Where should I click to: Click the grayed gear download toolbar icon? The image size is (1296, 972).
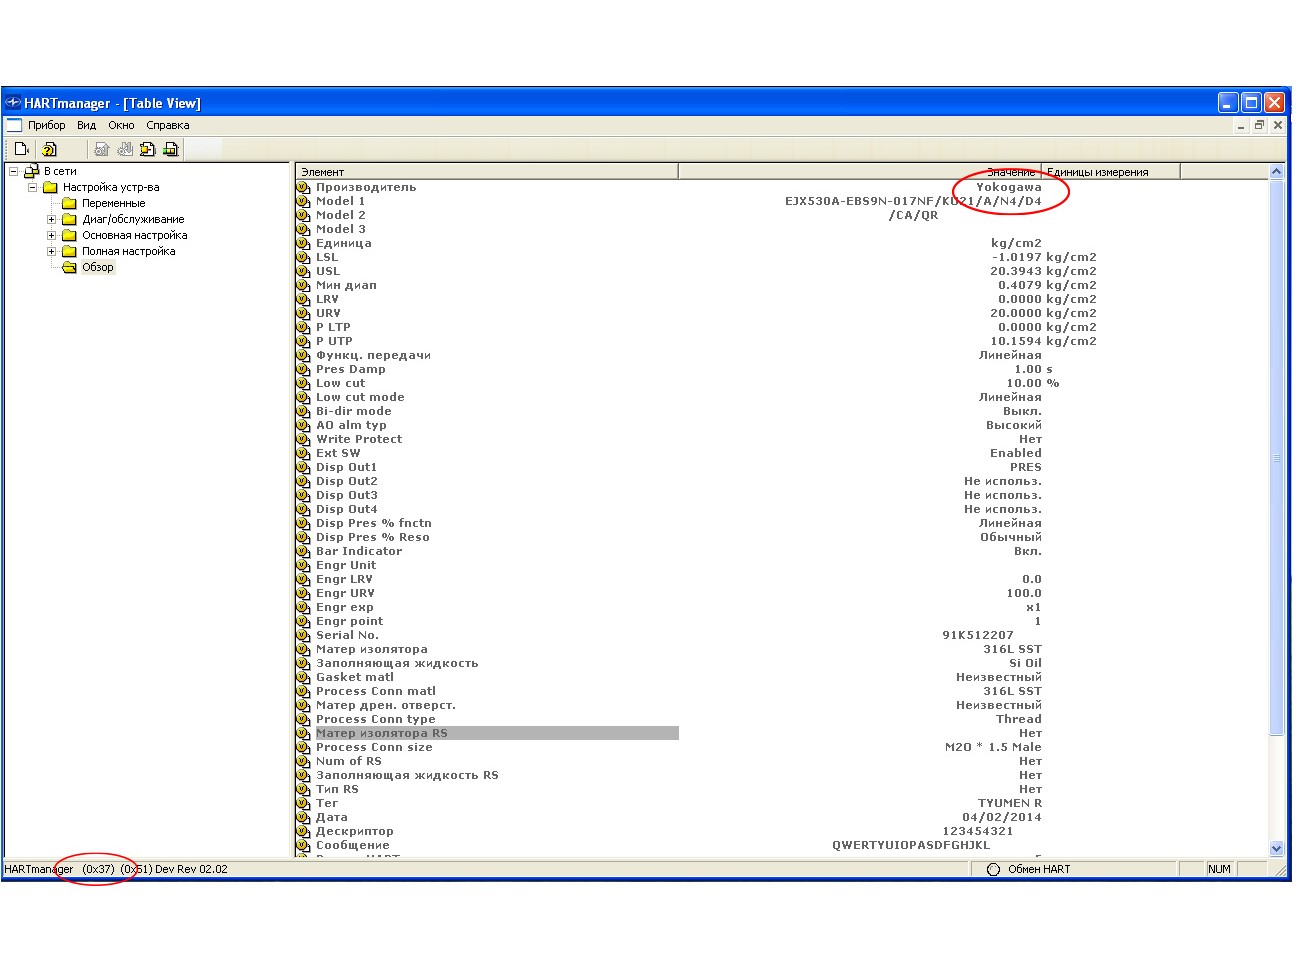tap(125, 149)
